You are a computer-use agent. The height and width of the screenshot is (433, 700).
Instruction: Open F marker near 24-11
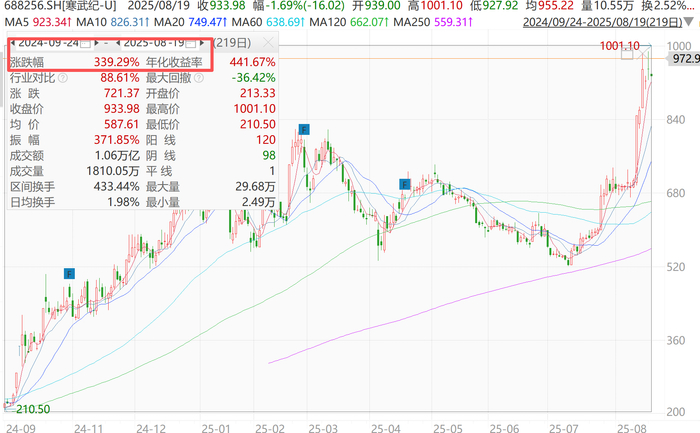[x=69, y=274]
